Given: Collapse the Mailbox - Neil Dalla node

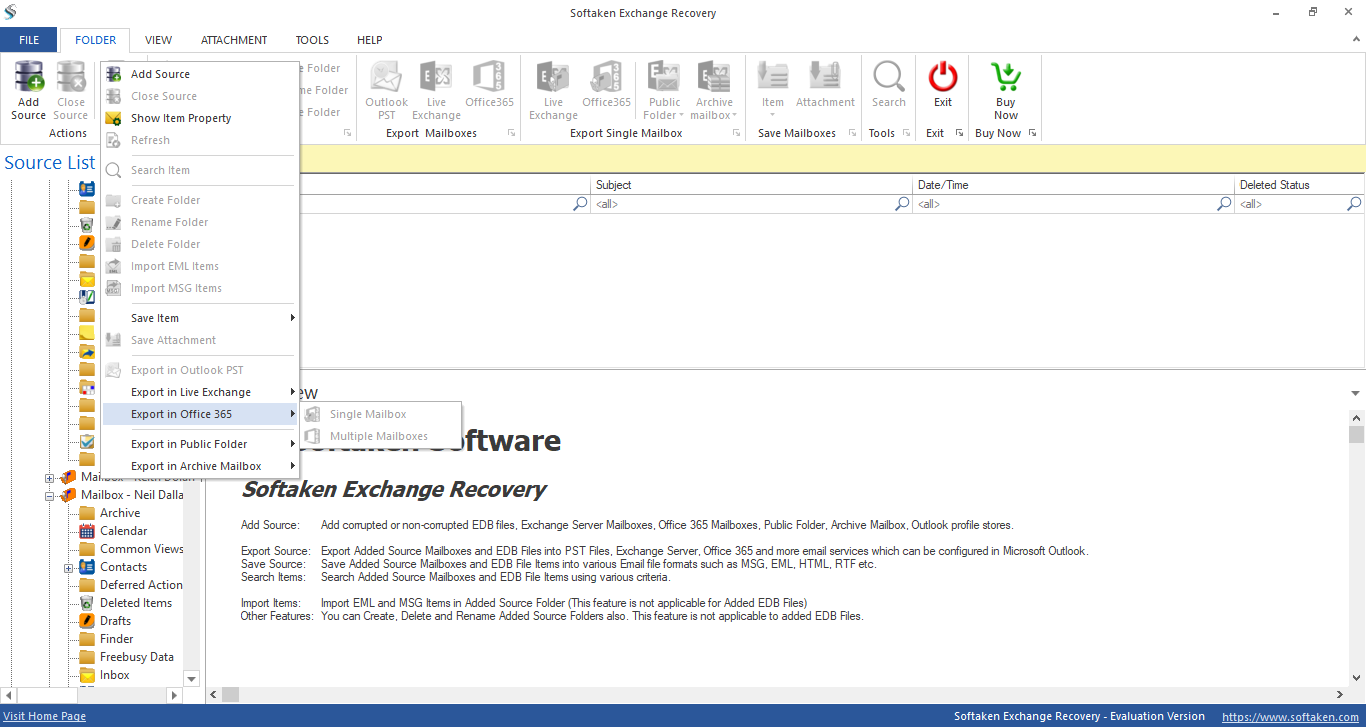Looking at the screenshot, I should click(49, 495).
